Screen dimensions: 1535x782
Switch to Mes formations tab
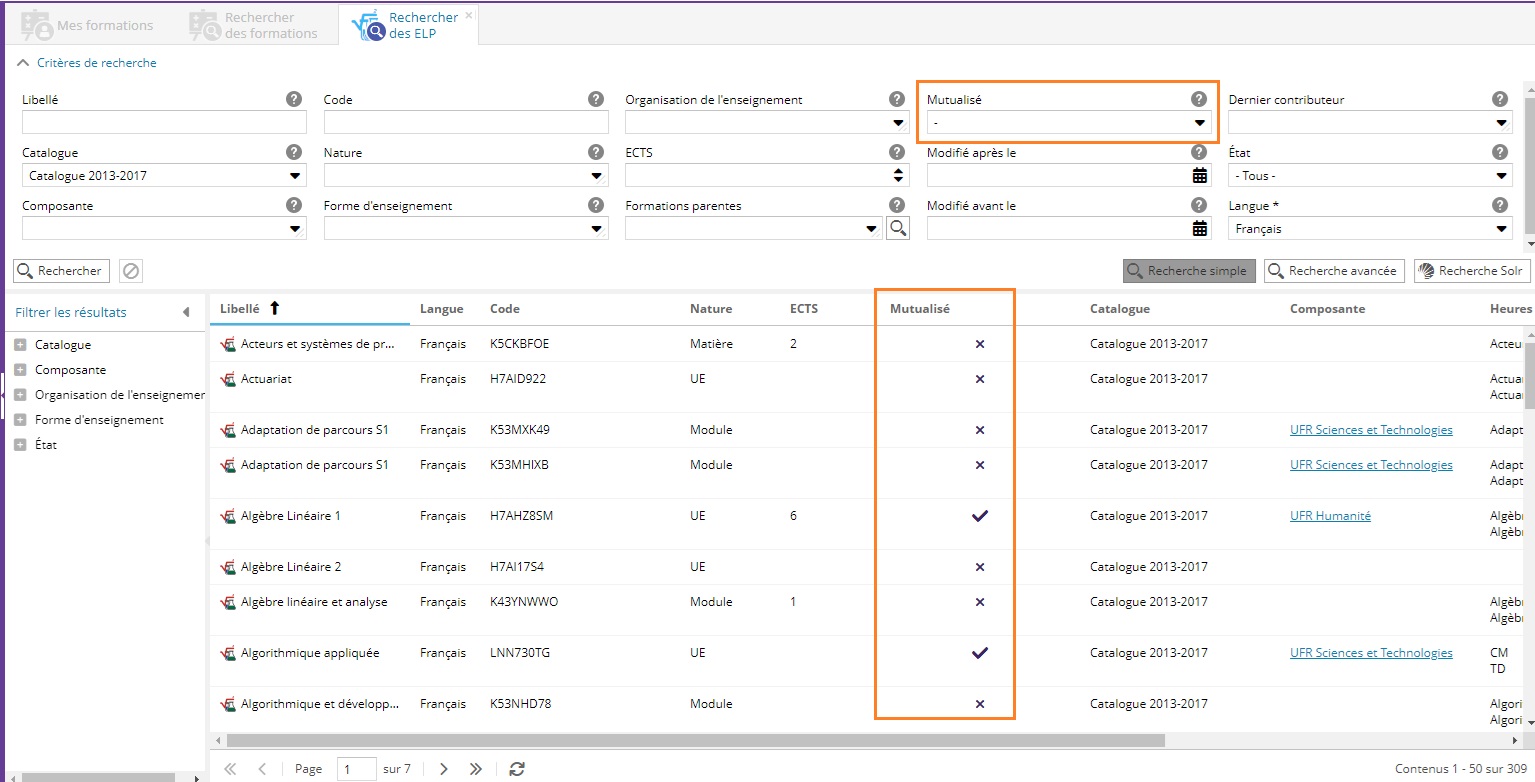[x=88, y=25]
